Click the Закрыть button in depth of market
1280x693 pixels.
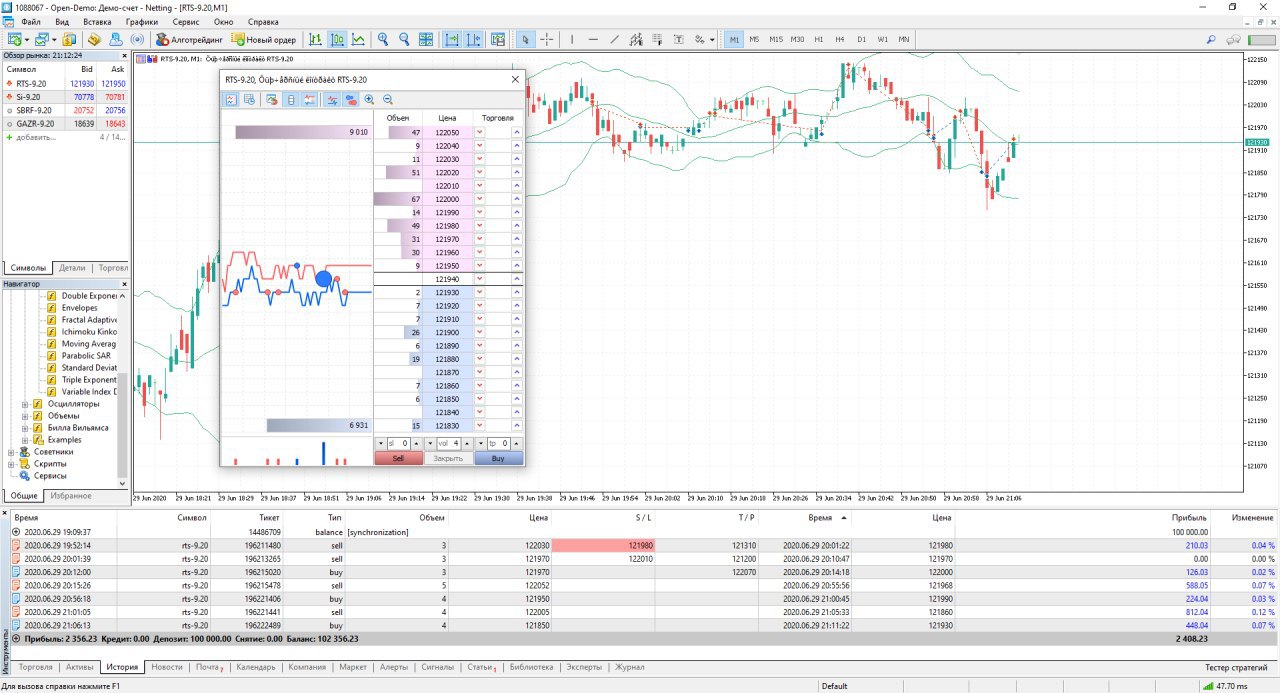coord(448,458)
